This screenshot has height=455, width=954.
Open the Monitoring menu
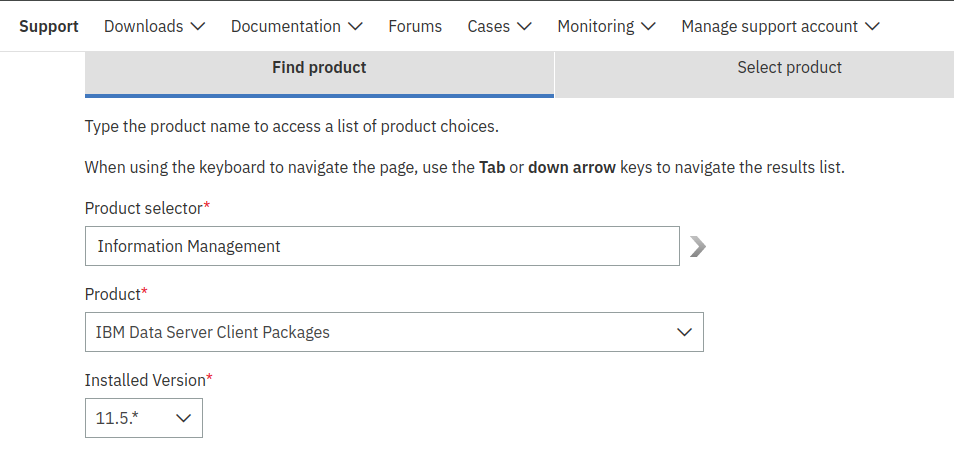[607, 27]
